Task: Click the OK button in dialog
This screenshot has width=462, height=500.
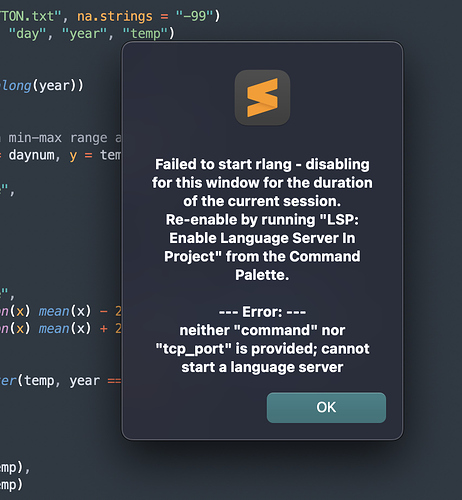Action: point(326,408)
